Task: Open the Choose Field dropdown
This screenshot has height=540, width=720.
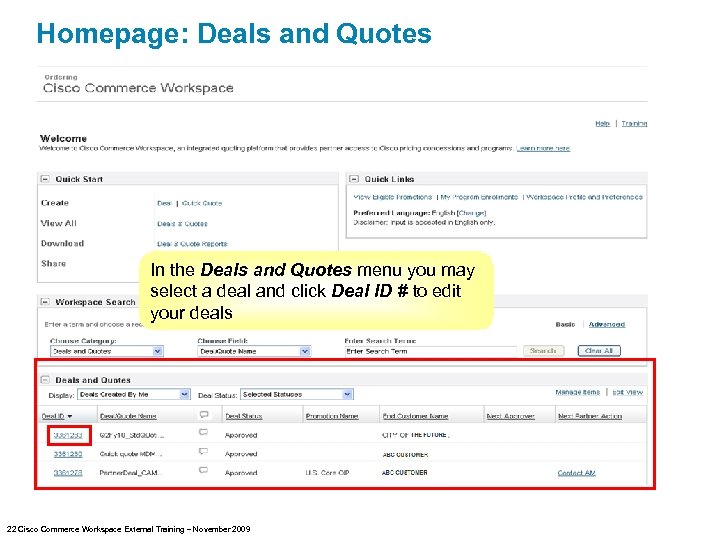Action: point(305,351)
